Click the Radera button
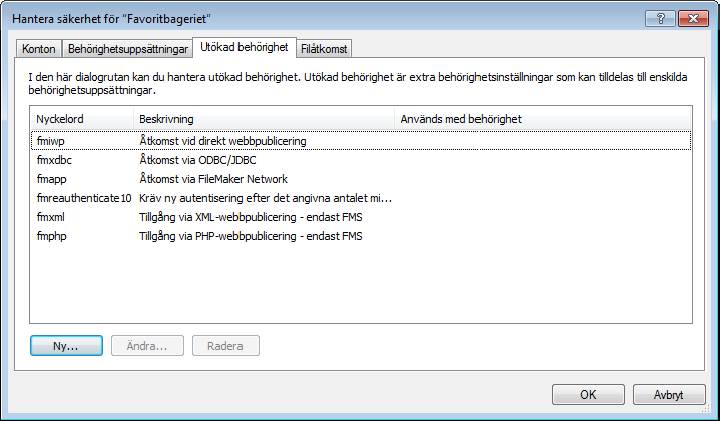 225,346
